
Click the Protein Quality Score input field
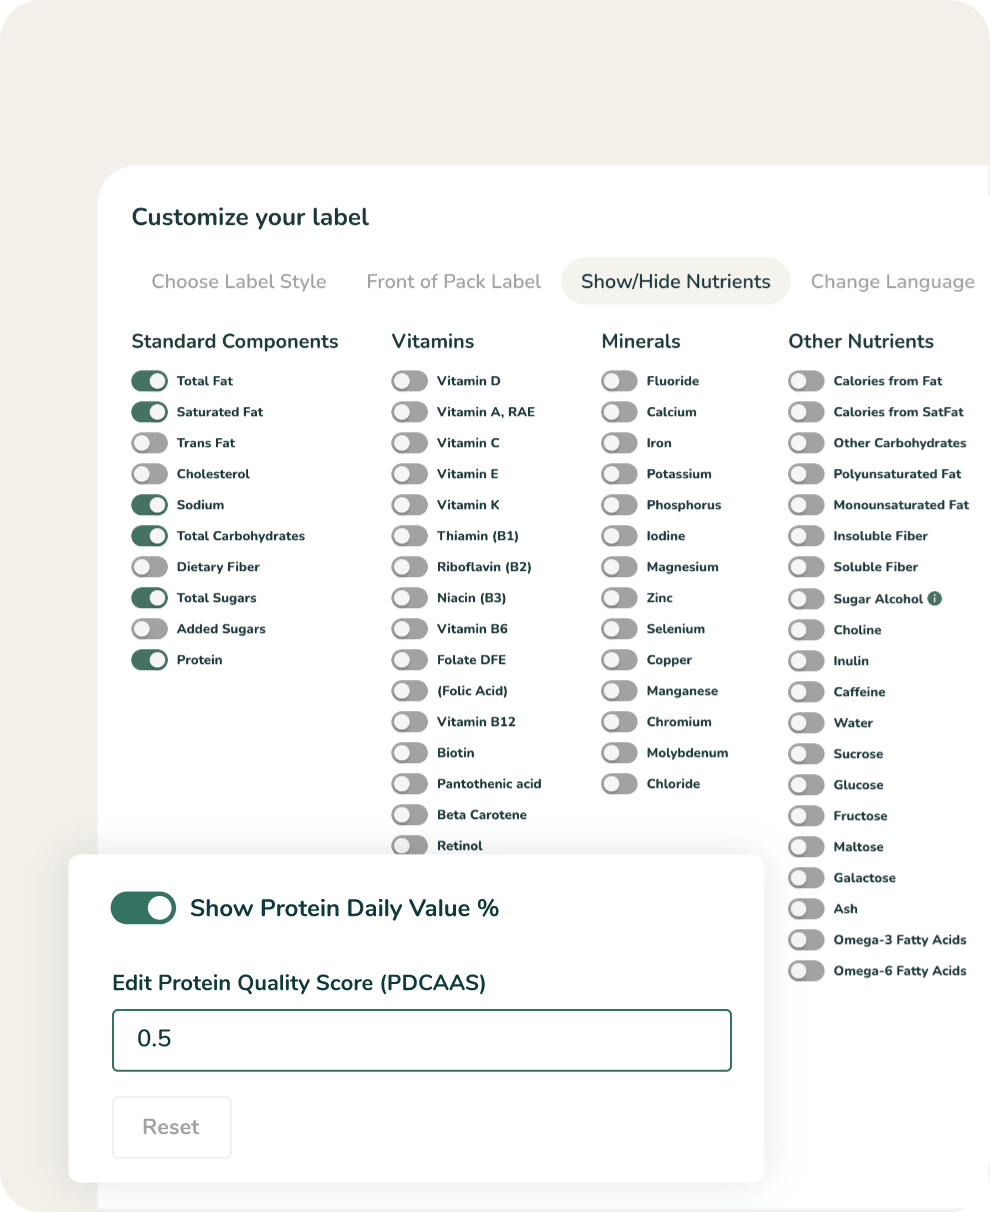coord(421,1040)
